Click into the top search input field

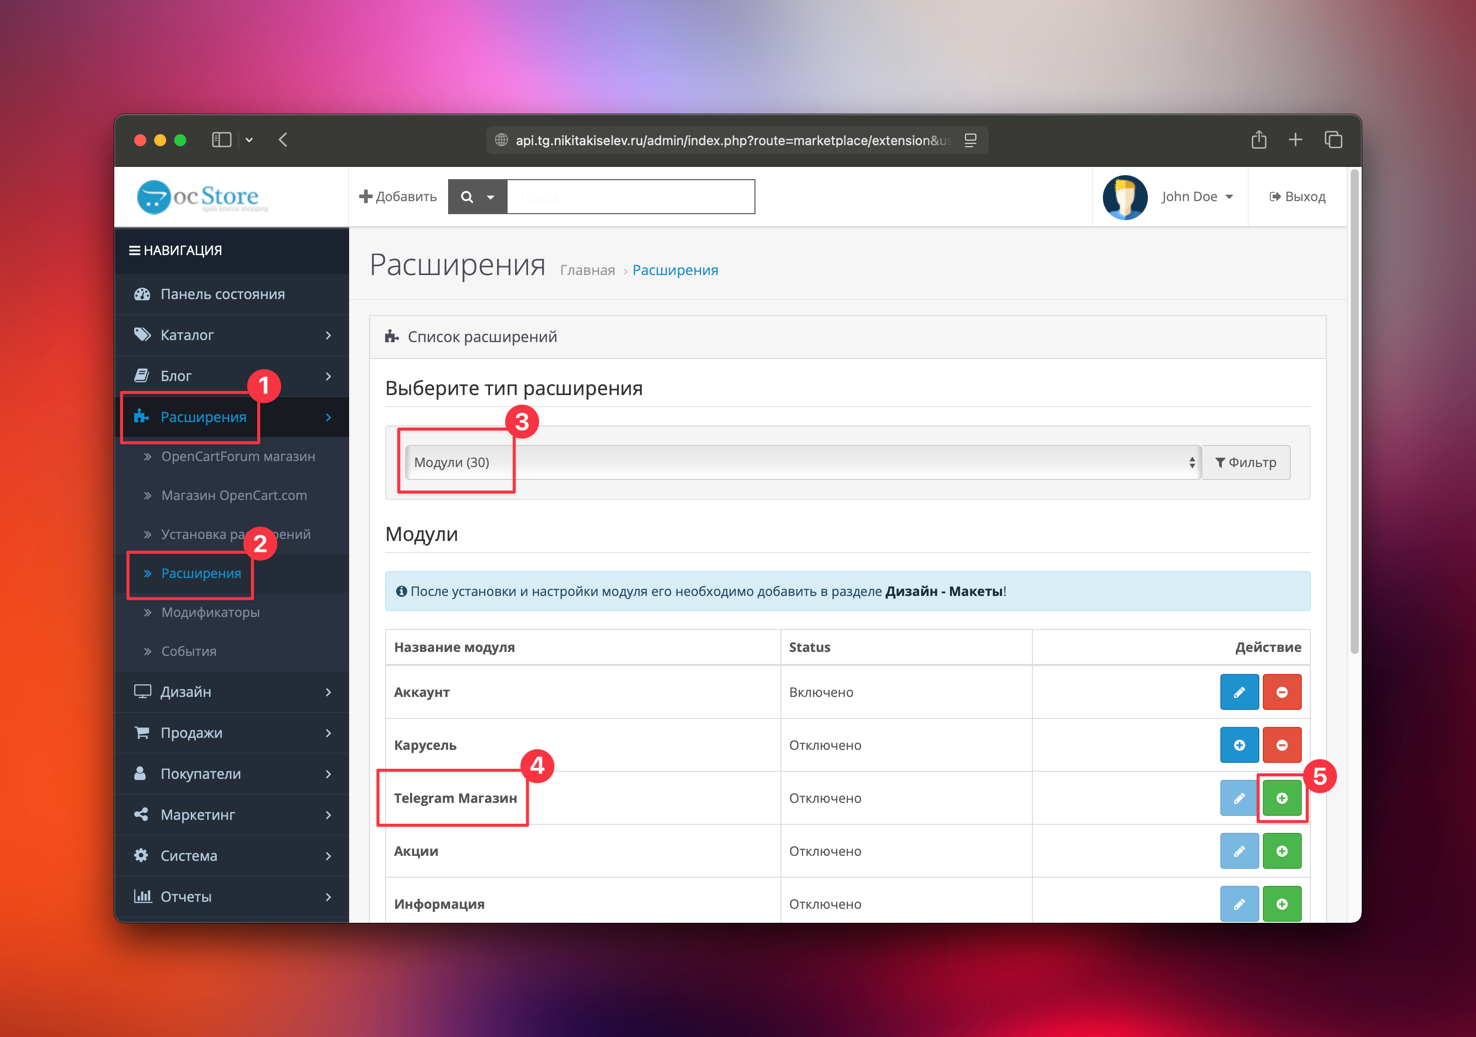click(x=630, y=197)
